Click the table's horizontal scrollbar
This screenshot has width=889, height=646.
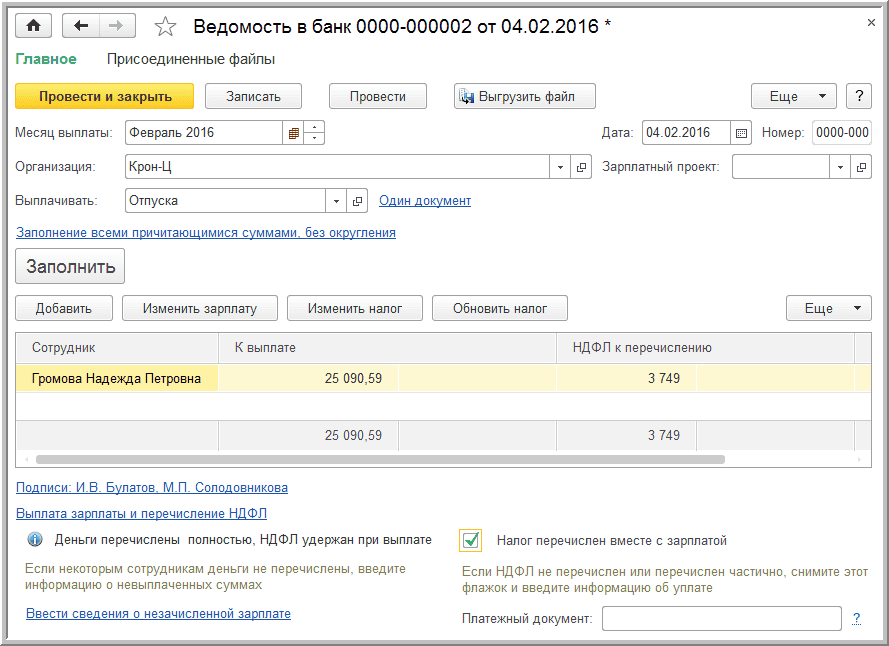tap(380, 460)
